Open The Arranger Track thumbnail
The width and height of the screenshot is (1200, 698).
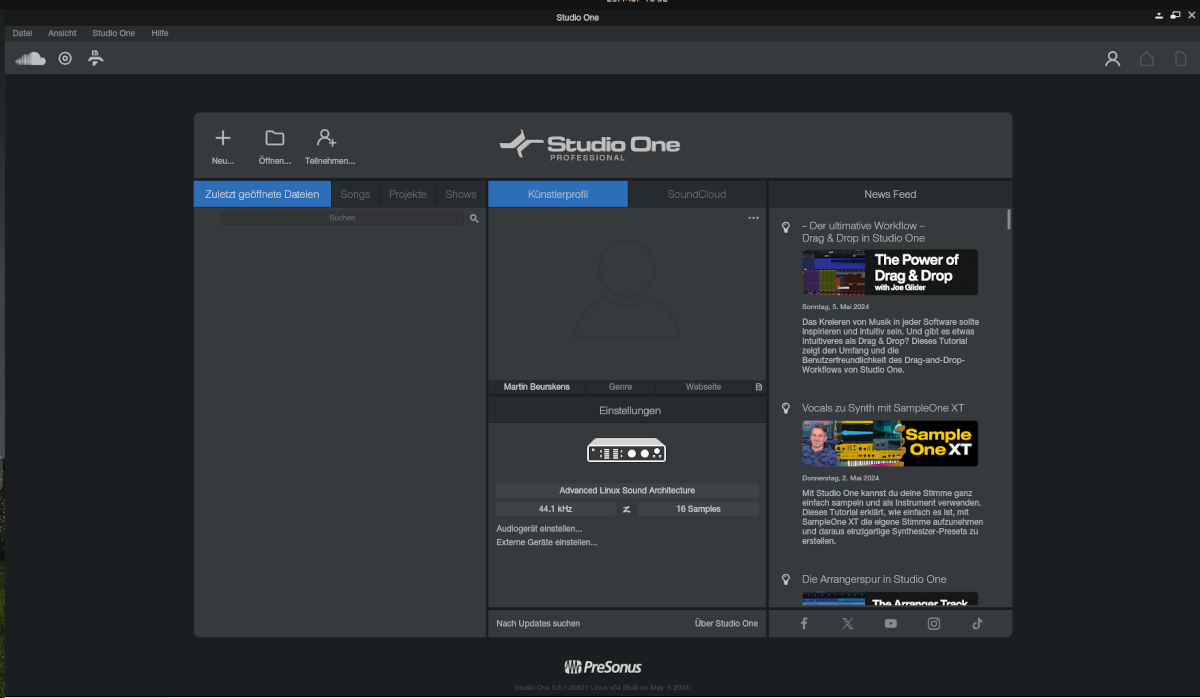coord(890,598)
